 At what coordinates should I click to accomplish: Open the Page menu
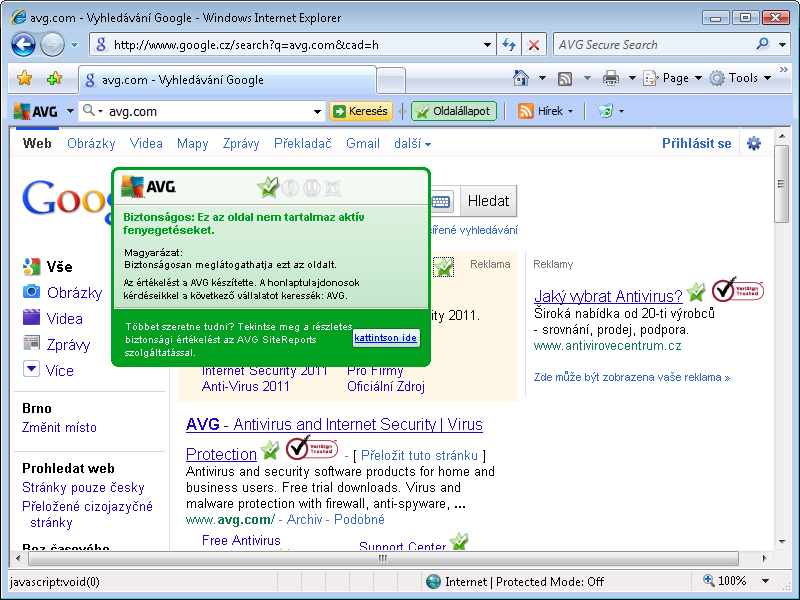(x=672, y=78)
